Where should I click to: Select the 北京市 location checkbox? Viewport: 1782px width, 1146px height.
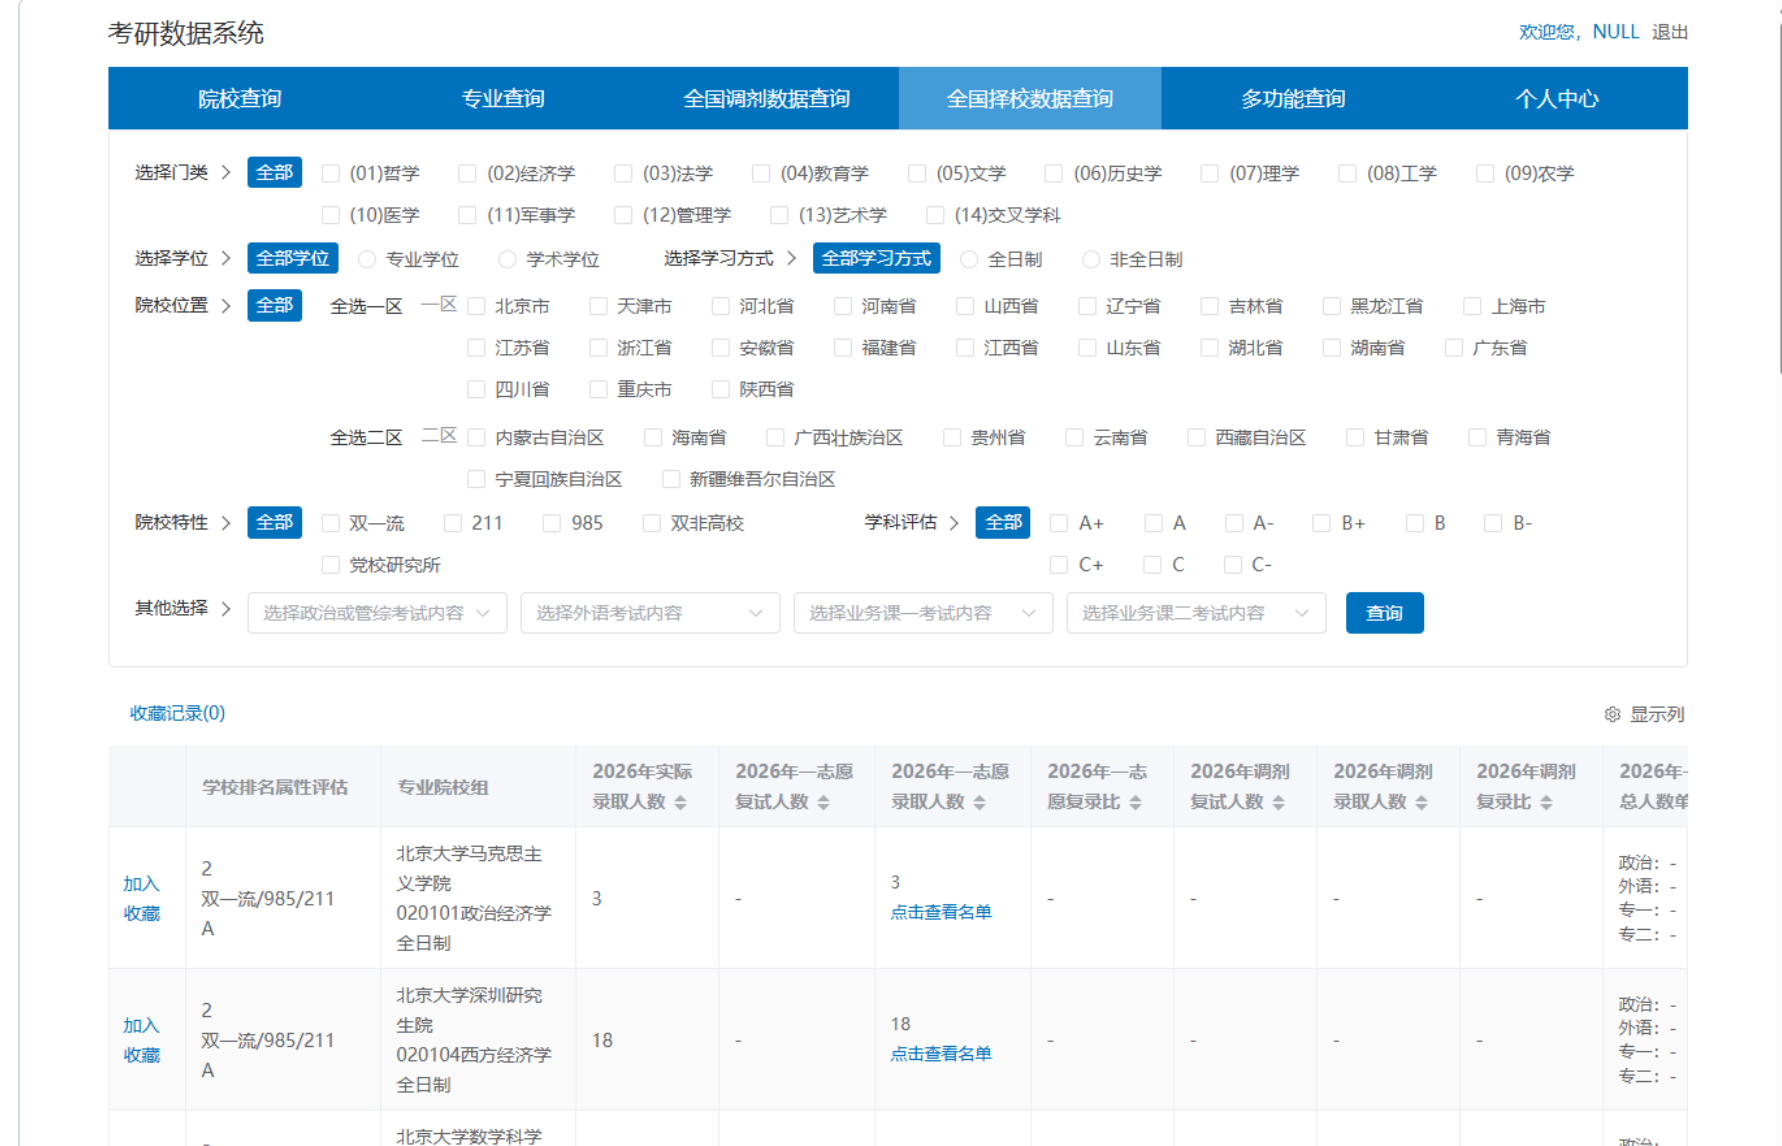point(477,306)
